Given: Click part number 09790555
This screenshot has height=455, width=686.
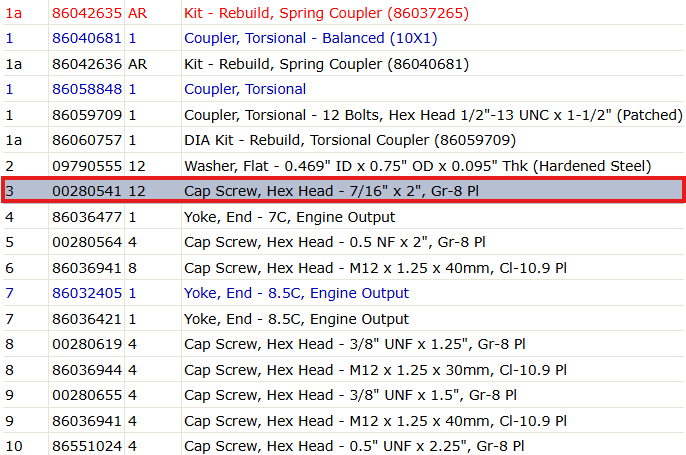Looking at the screenshot, I should [87, 166].
